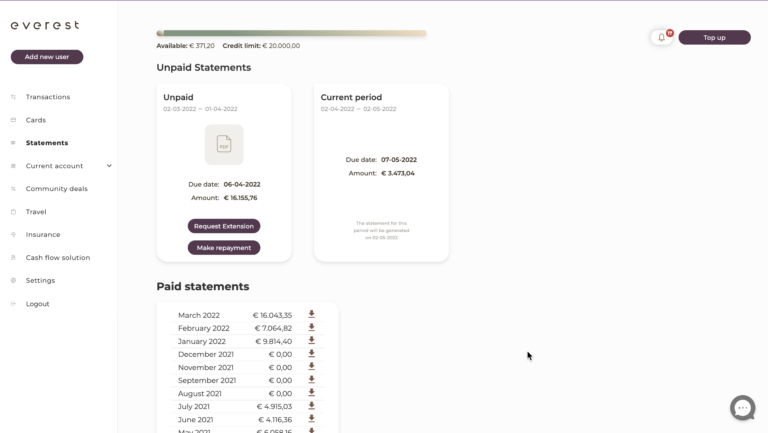This screenshot has width=768, height=433.
Task: Expand the Current account submenu chevron
Action: tap(109, 166)
